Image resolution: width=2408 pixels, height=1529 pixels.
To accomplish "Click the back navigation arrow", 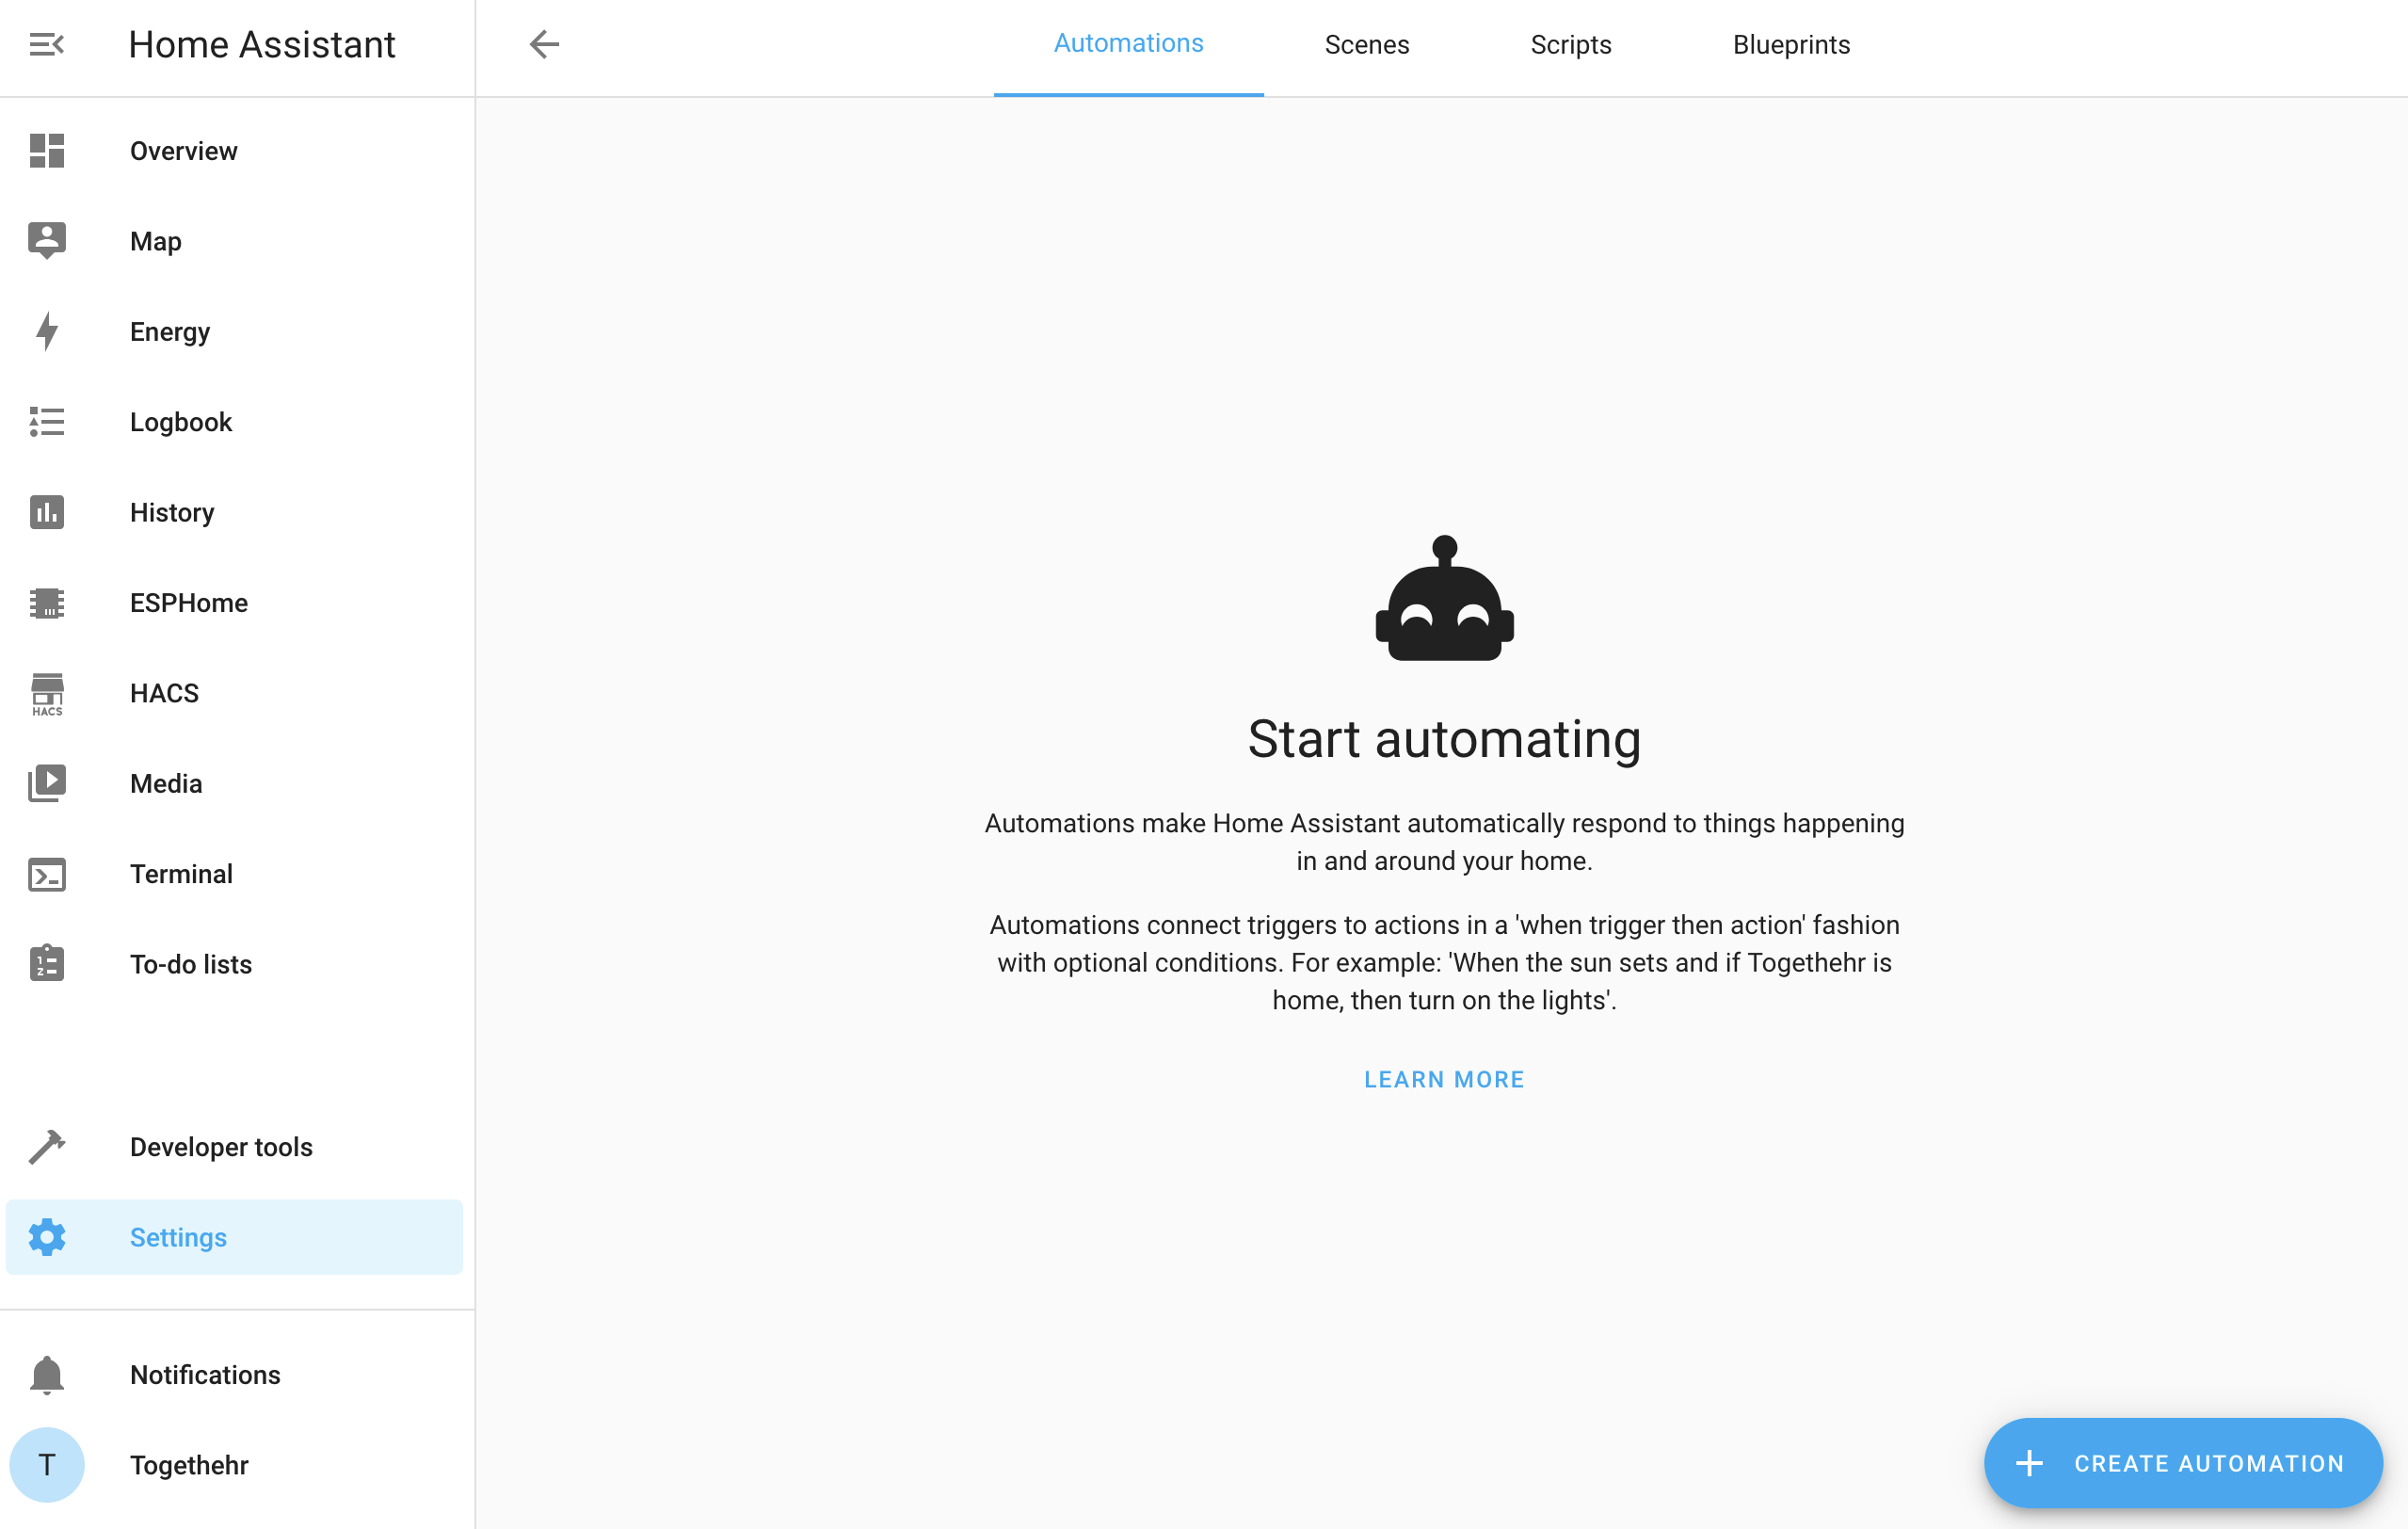I will click(x=546, y=45).
